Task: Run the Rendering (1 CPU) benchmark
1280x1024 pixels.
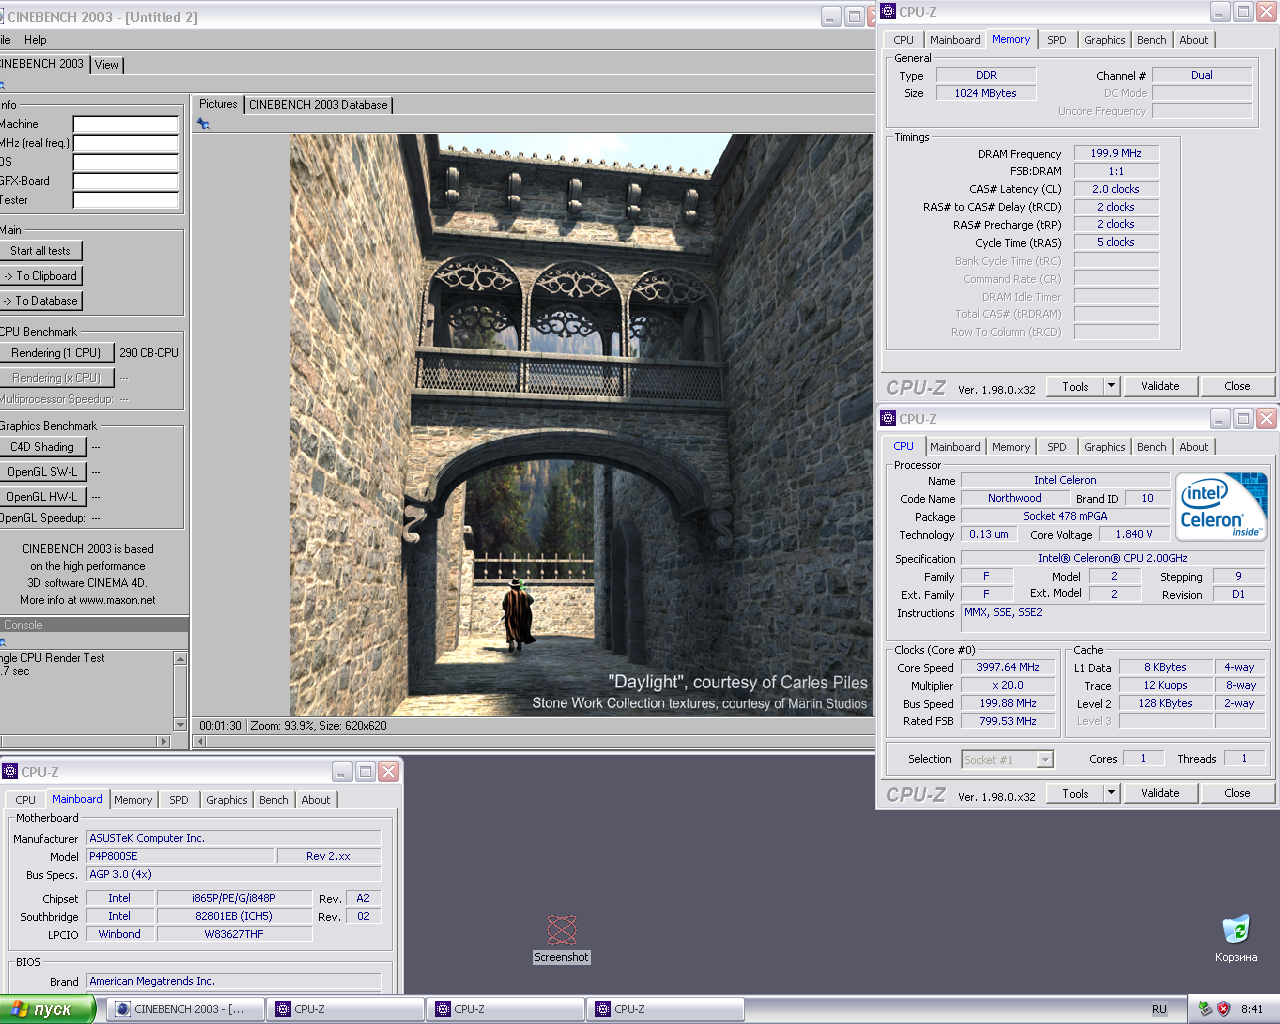Action: point(55,353)
